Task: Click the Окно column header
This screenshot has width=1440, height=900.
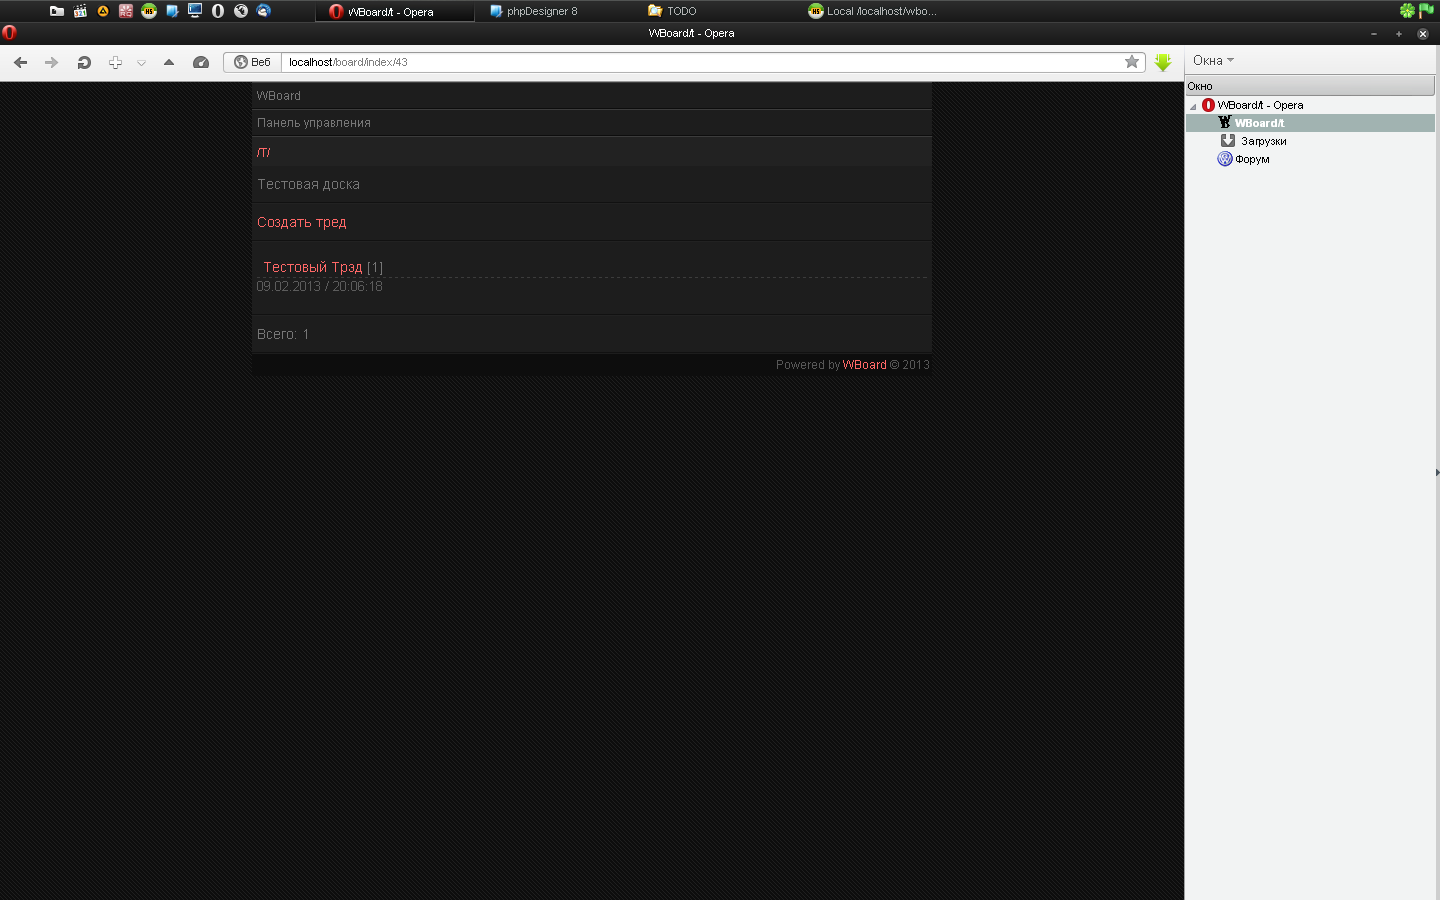Action: click(1310, 86)
